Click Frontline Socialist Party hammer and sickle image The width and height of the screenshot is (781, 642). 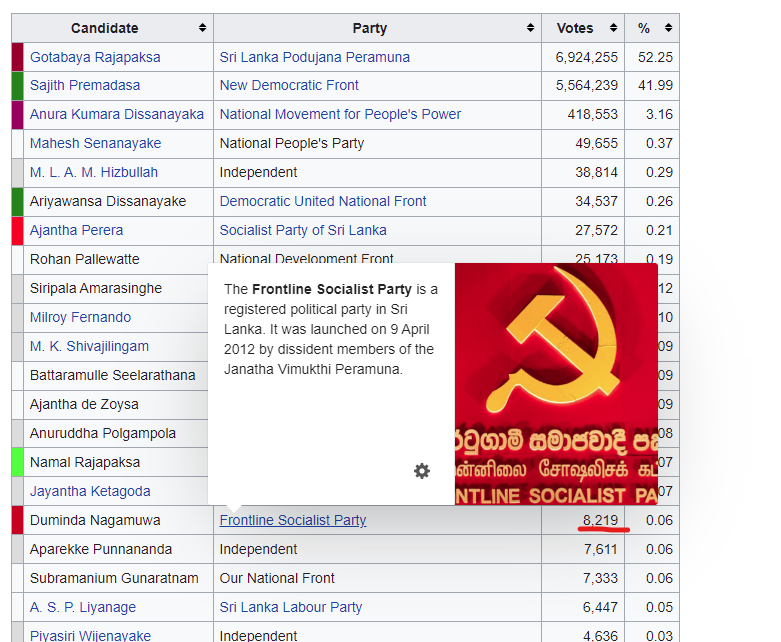[x=556, y=384]
